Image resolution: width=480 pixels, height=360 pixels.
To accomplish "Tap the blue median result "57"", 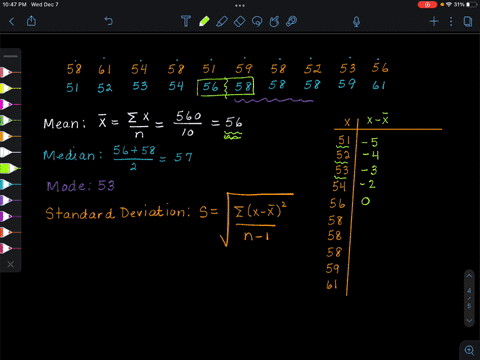I will pyautogui.click(x=183, y=157).
